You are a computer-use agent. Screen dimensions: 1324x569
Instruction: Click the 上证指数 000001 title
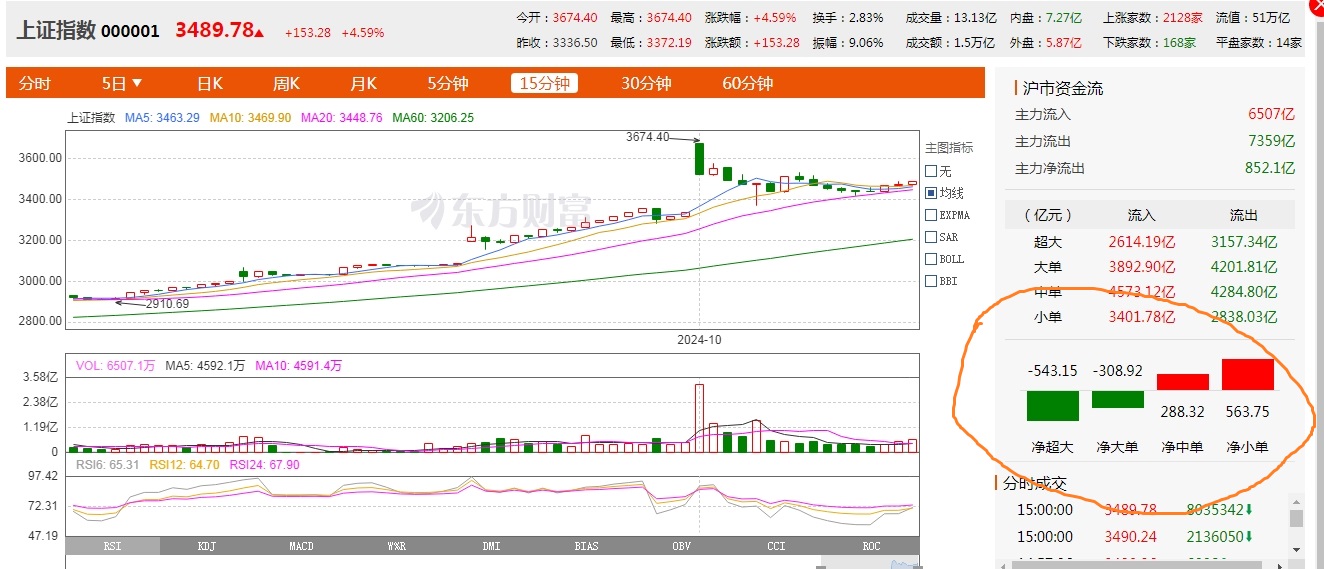88,30
